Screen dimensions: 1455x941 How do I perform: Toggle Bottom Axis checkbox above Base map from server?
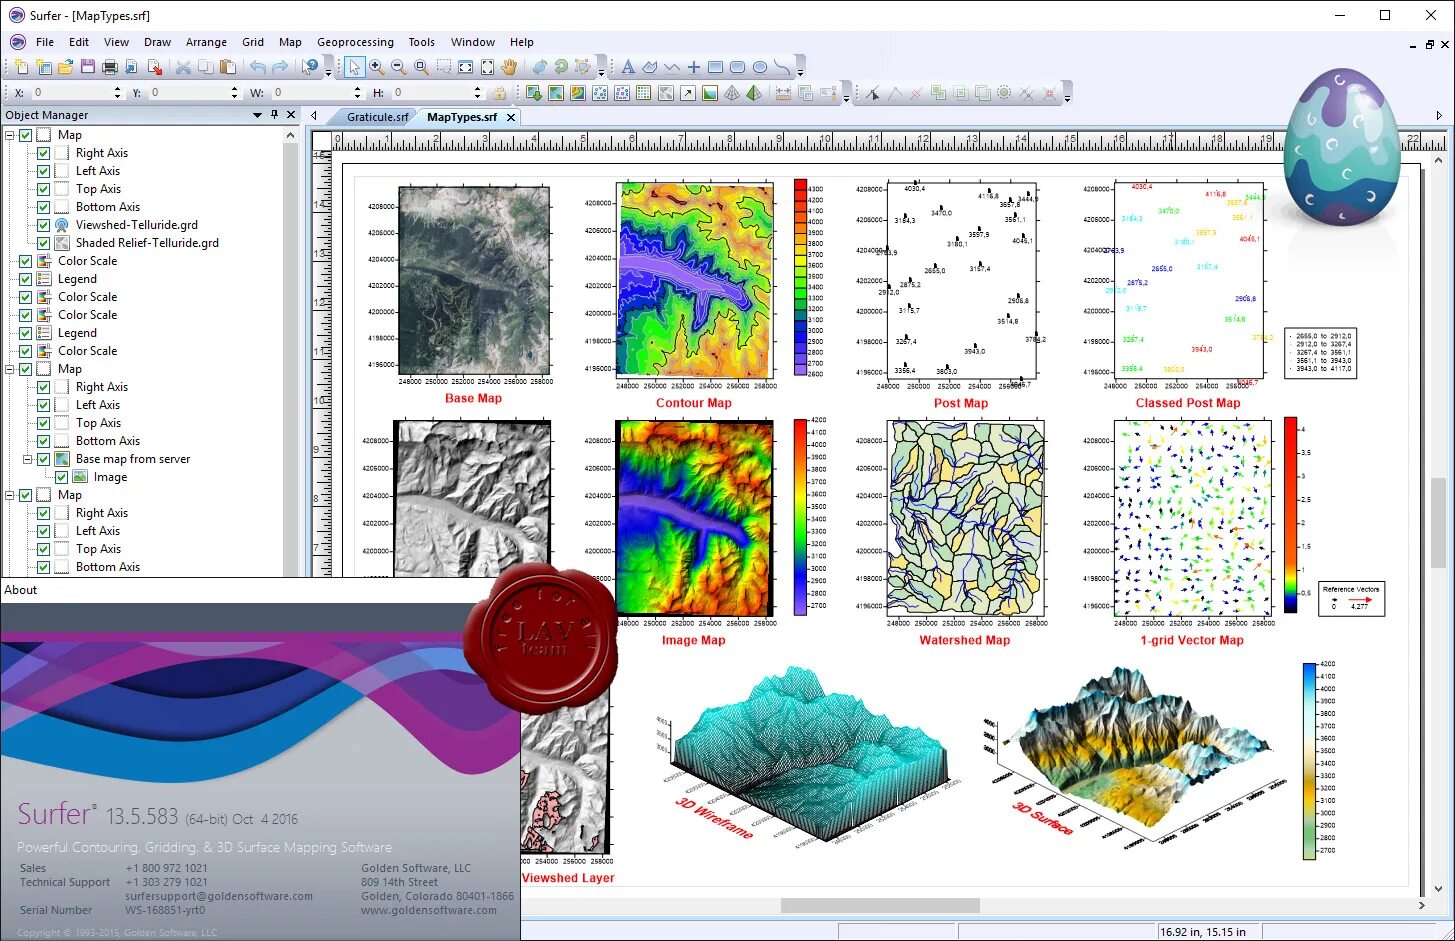pyautogui.click(x=44, y=441)
